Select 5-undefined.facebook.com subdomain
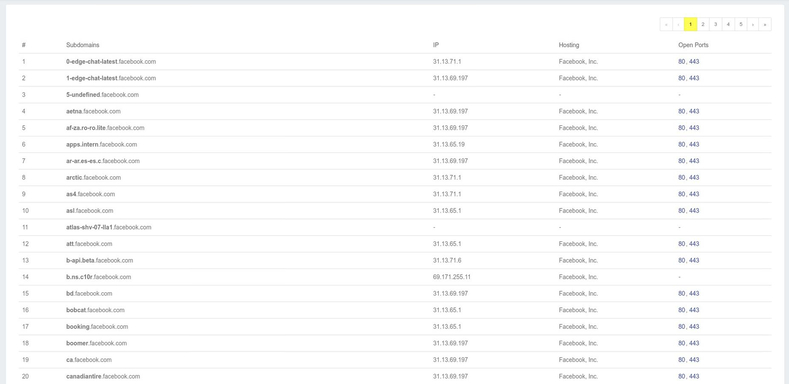This screenshot has height=384, width=789. click(102, 95)
